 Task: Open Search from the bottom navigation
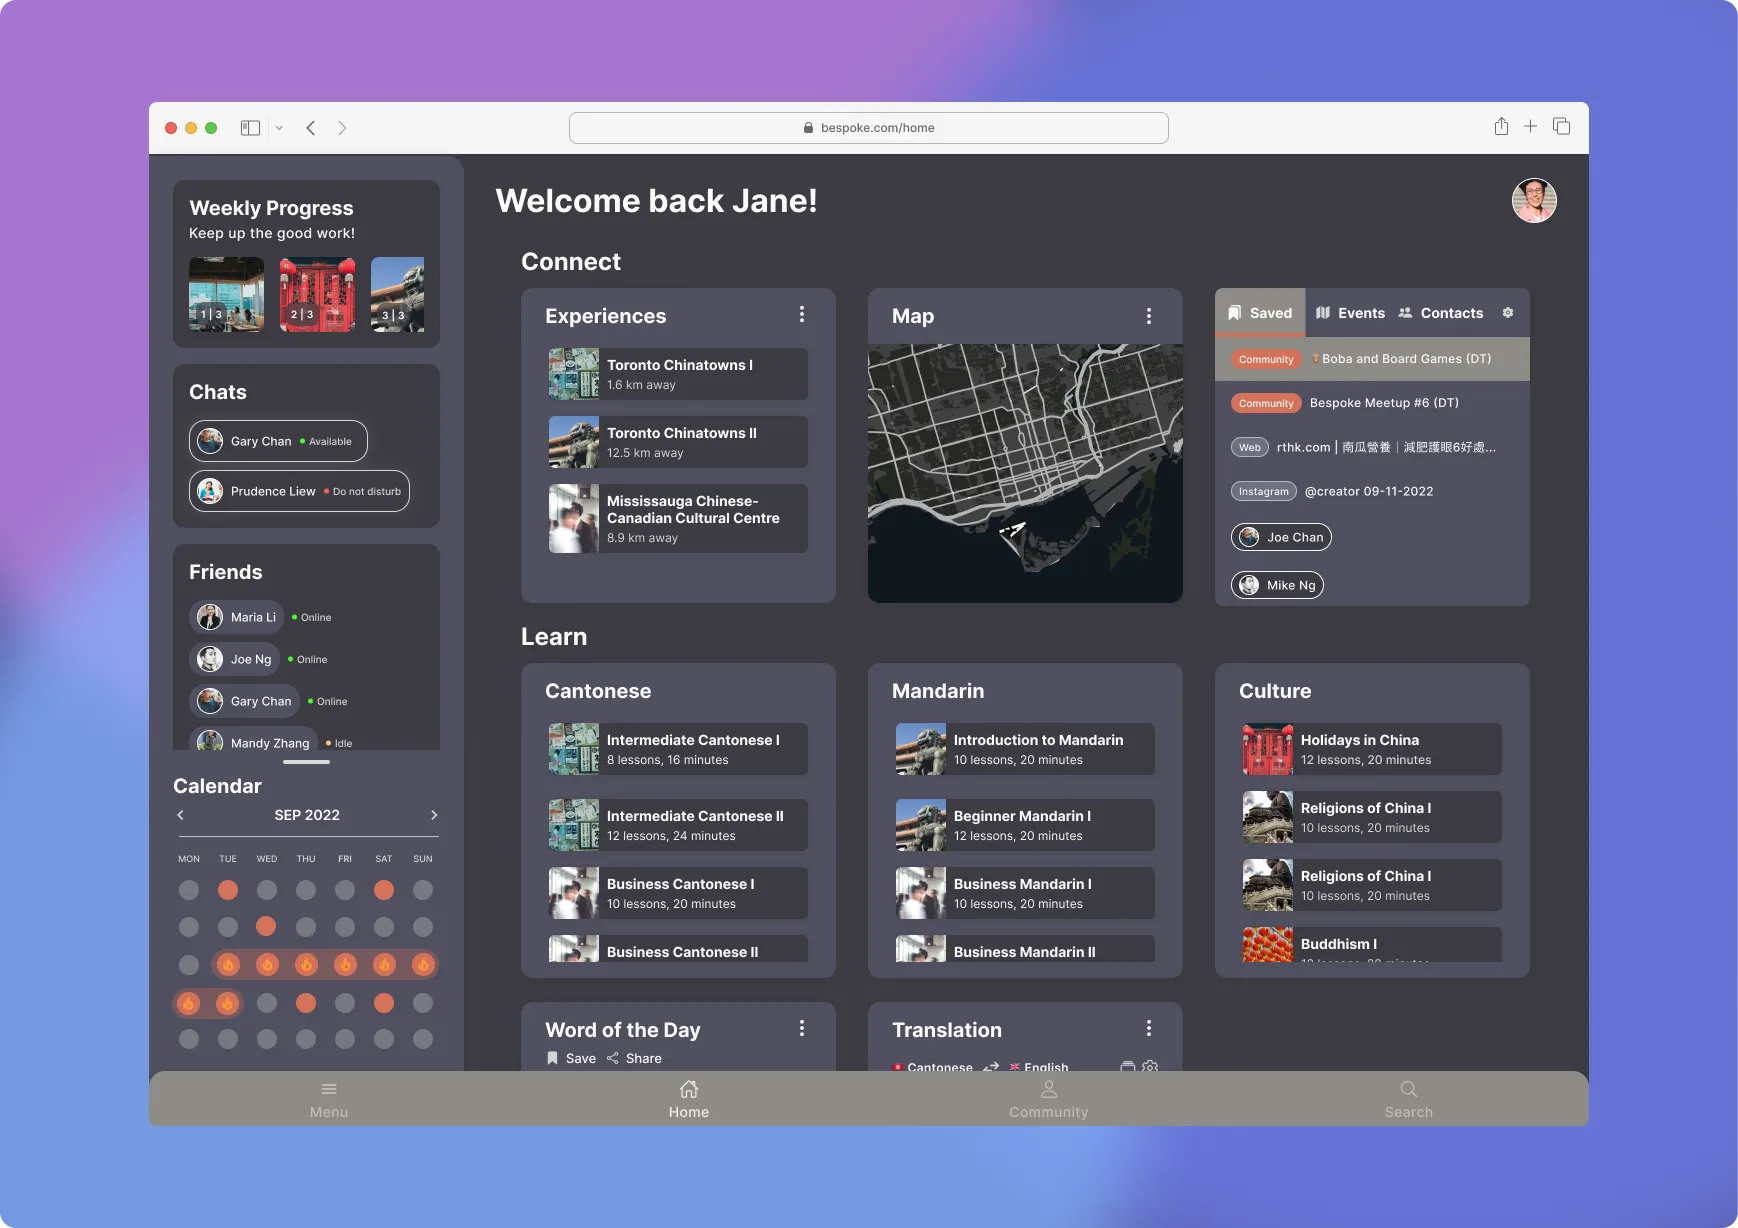coord(1408,1098)
